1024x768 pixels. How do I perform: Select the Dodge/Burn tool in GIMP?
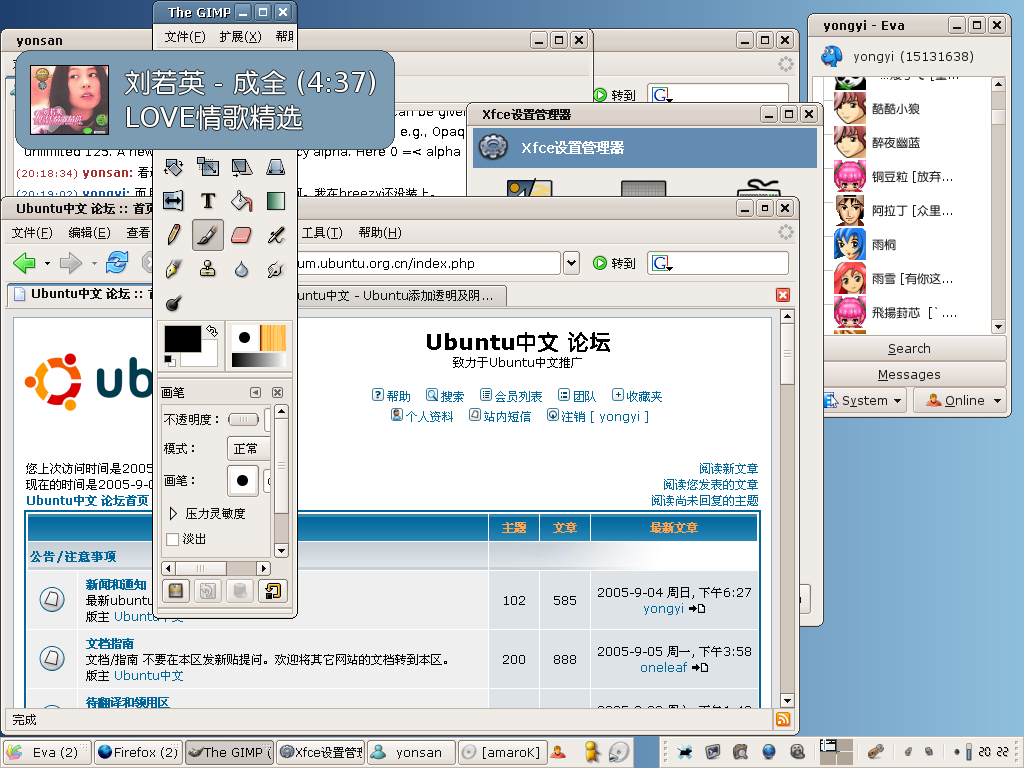point(174,303)
